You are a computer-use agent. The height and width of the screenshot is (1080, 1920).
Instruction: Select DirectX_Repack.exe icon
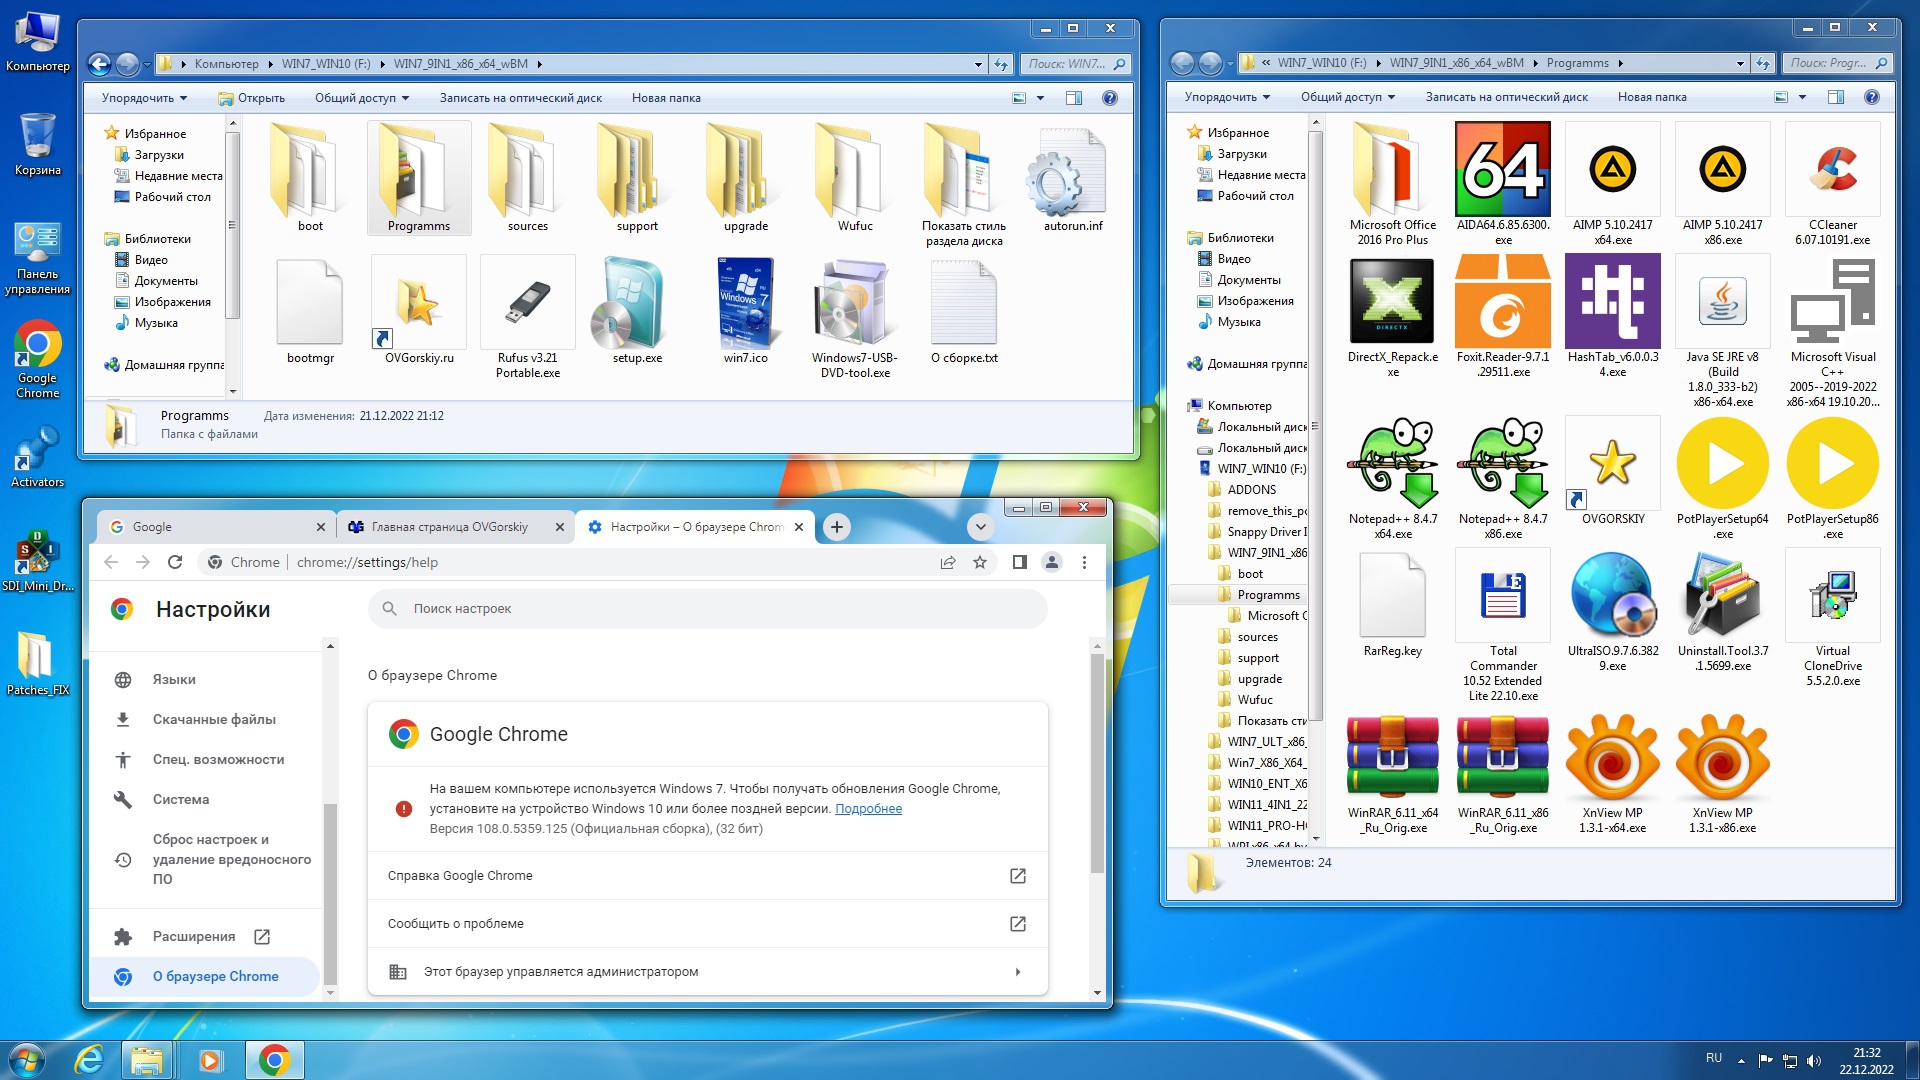click(x=1393, y=301)
